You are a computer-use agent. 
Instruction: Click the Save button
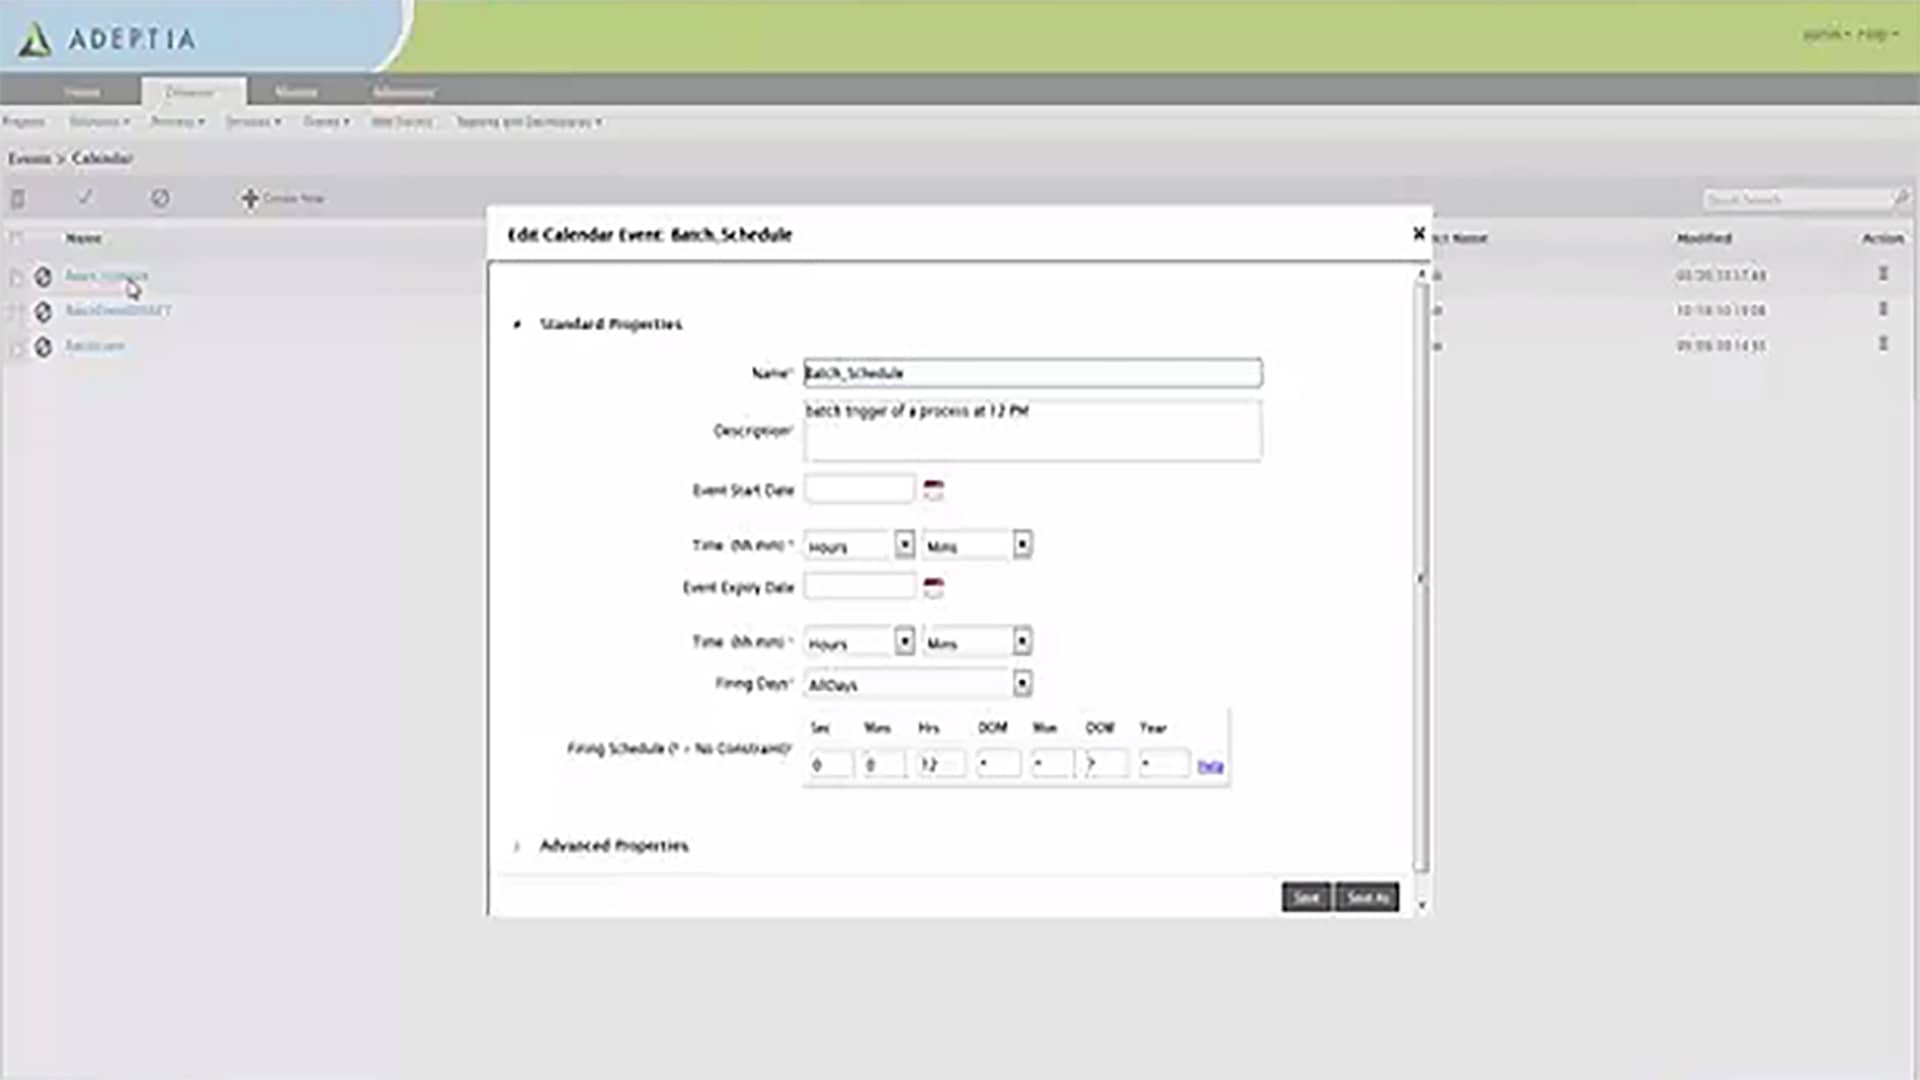coord(1305,897)
